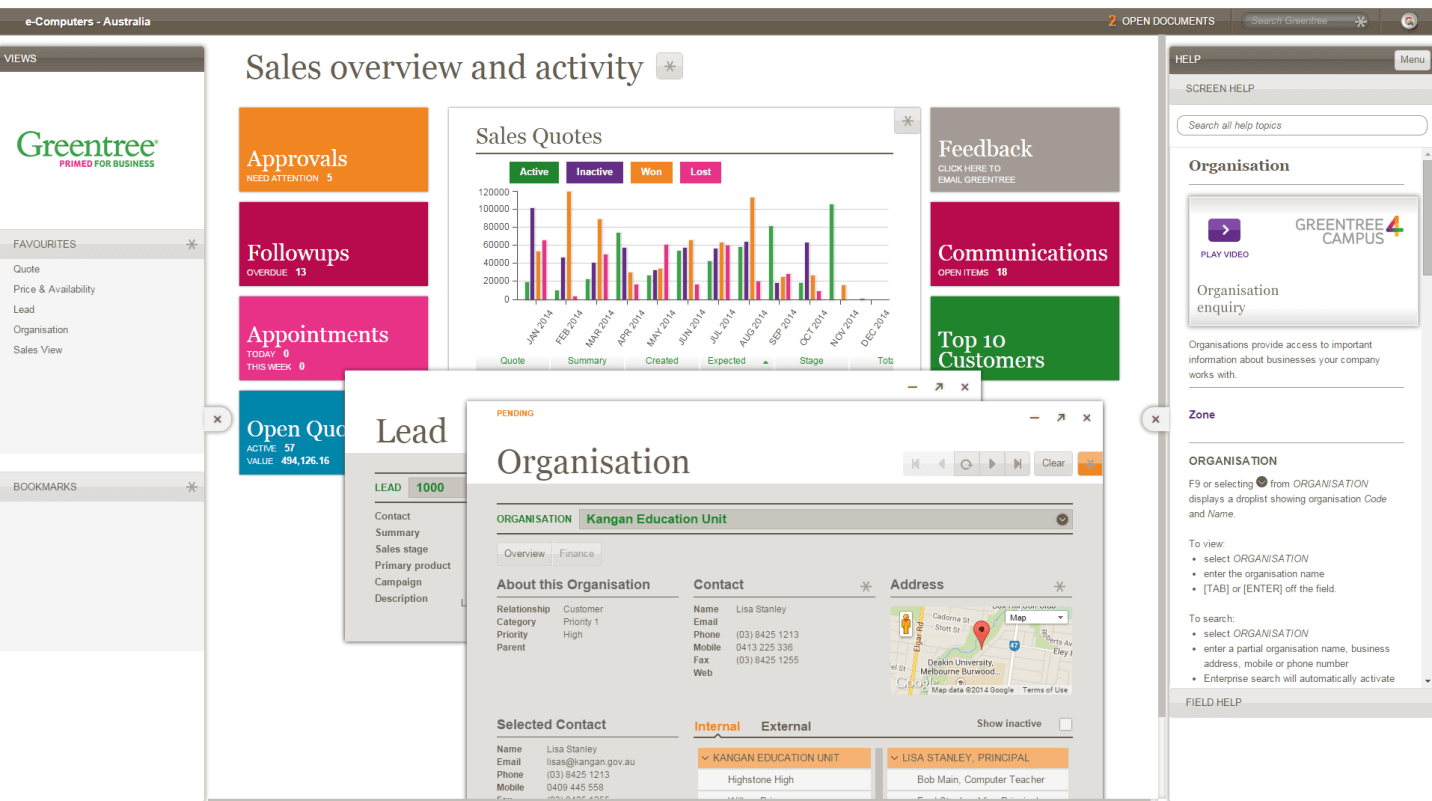Image resolution: width=1432 pixels, height=801 pixels.
Task: Toggle the Lost series in Sales Quotes chart
Action: (700, 172)
